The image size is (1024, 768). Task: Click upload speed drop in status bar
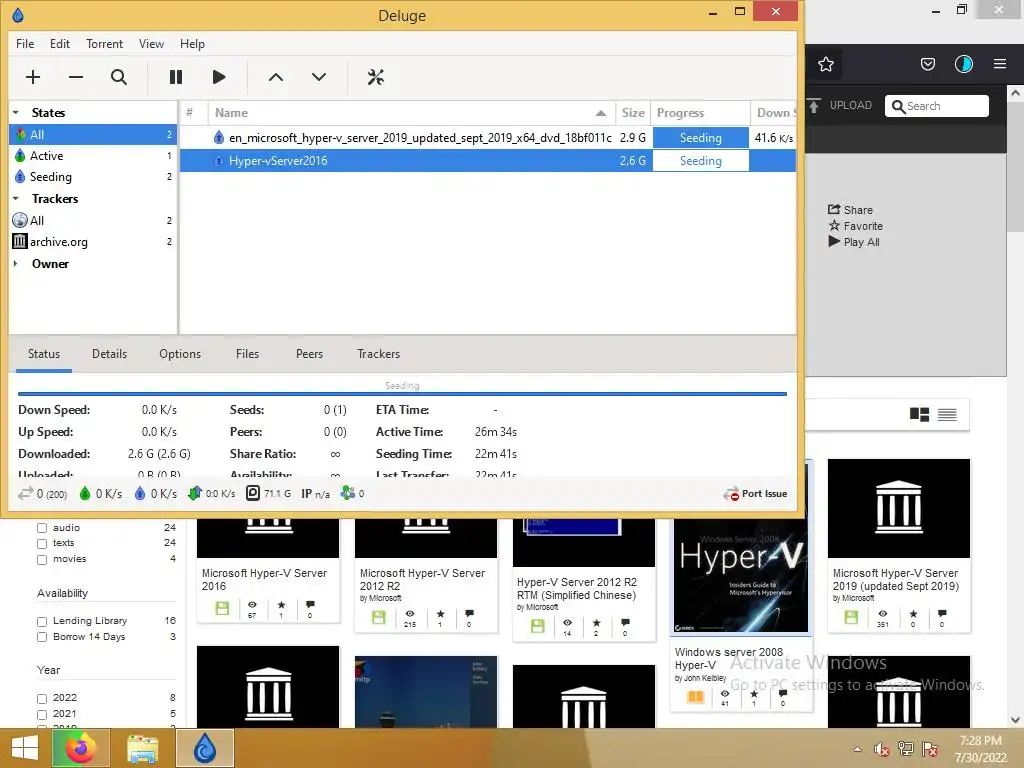click(x=140, y=494)
